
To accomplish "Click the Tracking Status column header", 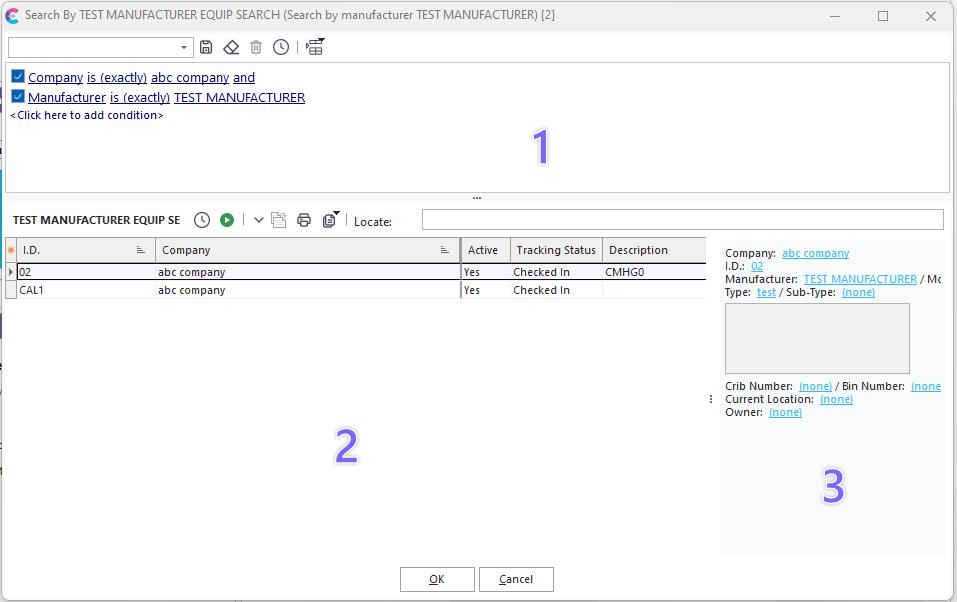I will pyautogui.click(x=556, y=250).
